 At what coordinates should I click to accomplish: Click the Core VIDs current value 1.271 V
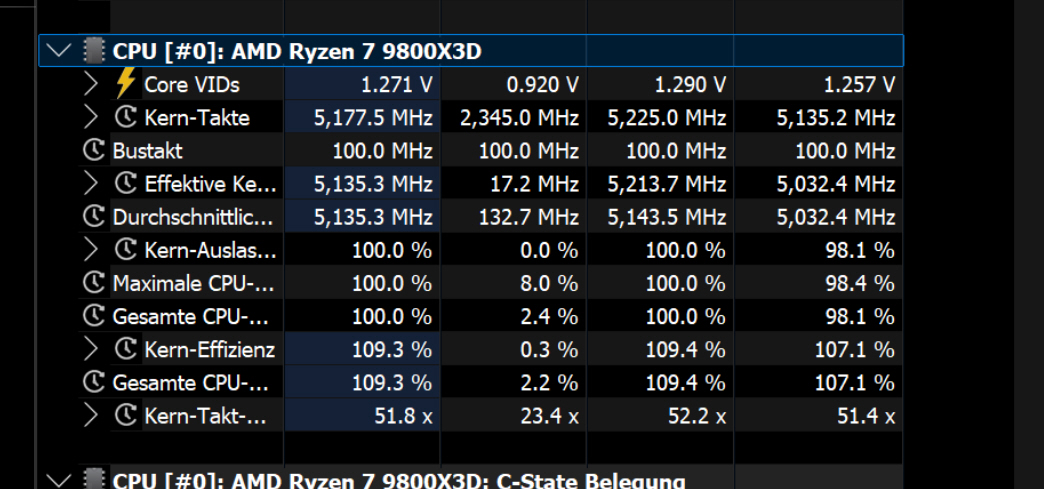pos(397,85)
